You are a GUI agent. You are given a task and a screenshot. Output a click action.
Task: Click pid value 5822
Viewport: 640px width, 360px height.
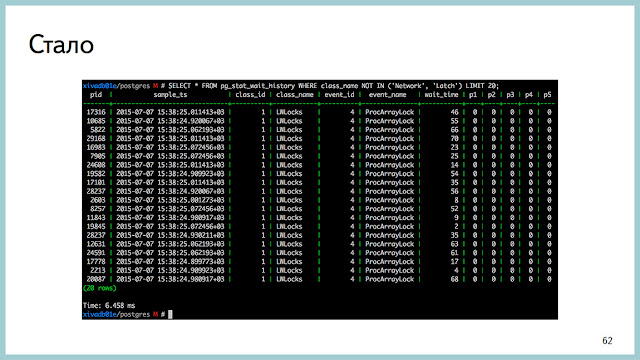pyautogui.click(x=98, y=130)
